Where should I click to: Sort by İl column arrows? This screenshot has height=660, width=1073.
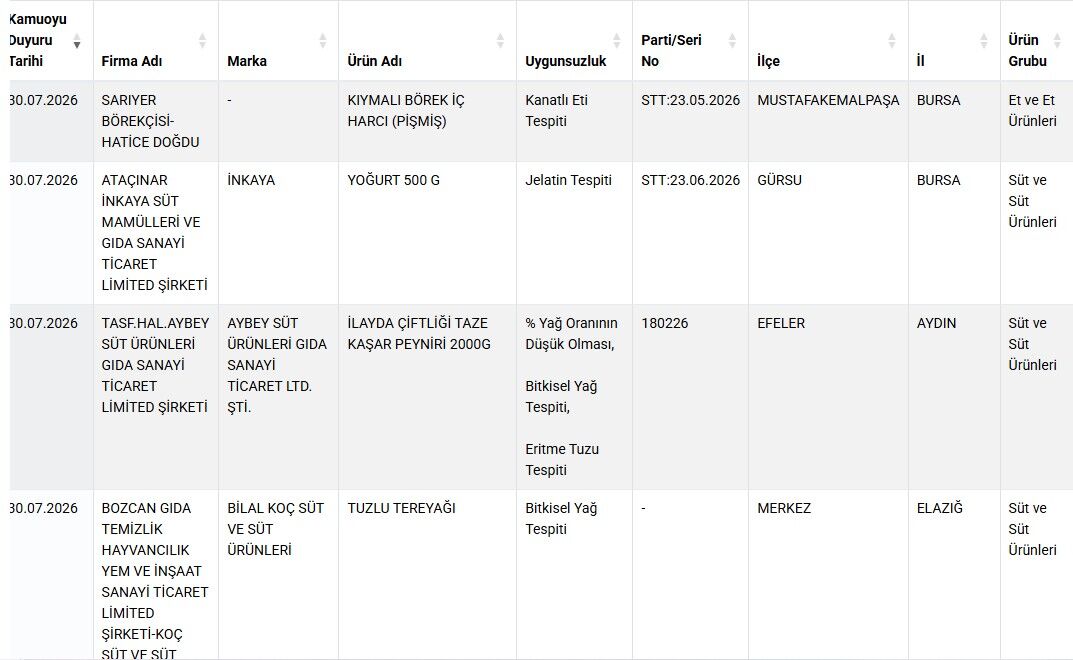pos(983,40)
